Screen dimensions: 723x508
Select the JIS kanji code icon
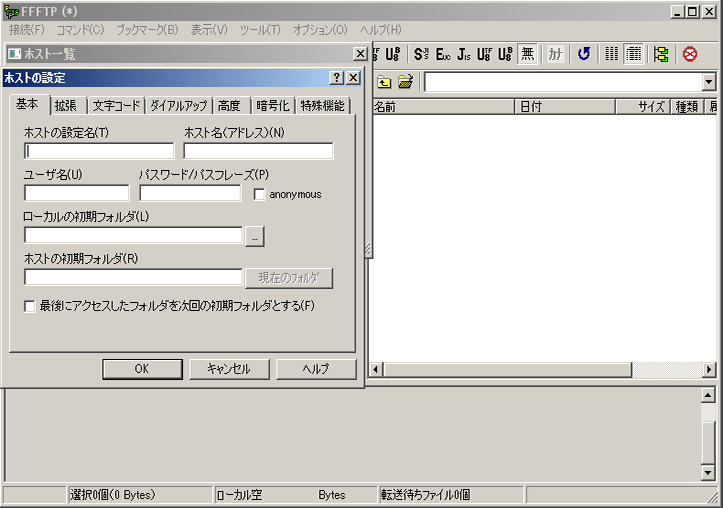[463, 54]
